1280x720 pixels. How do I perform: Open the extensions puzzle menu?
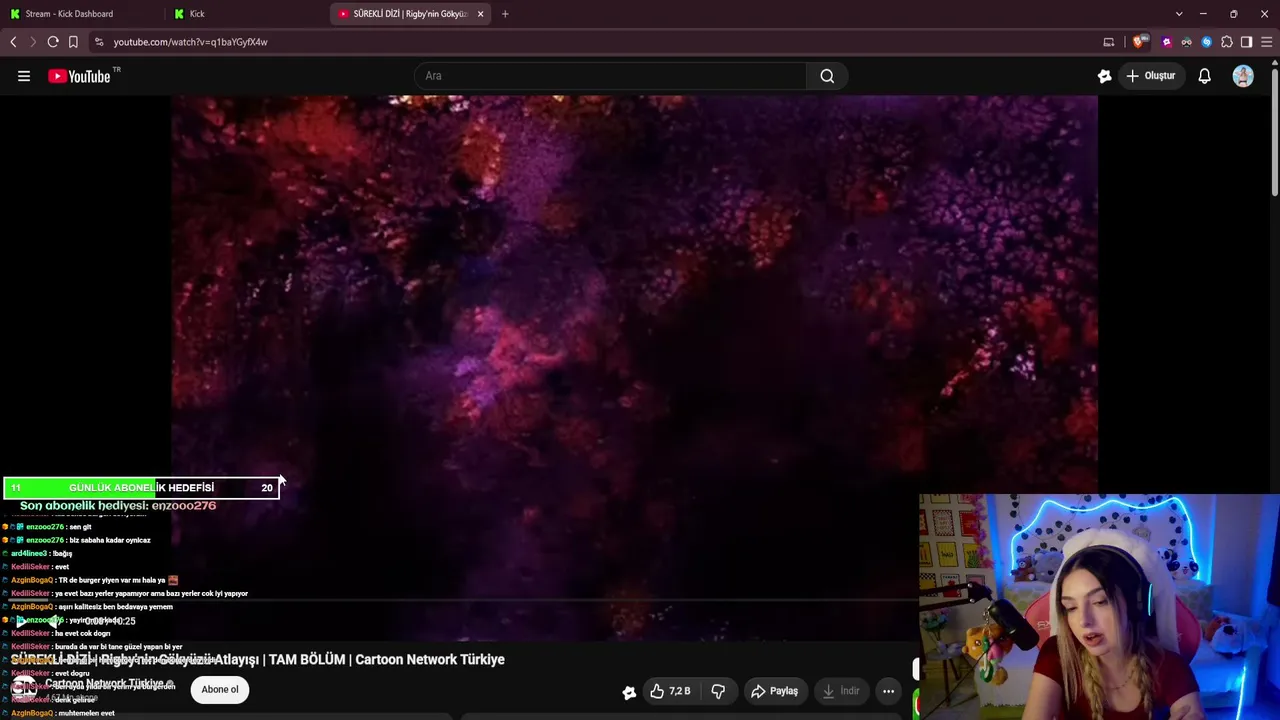tap(1227, 42)
